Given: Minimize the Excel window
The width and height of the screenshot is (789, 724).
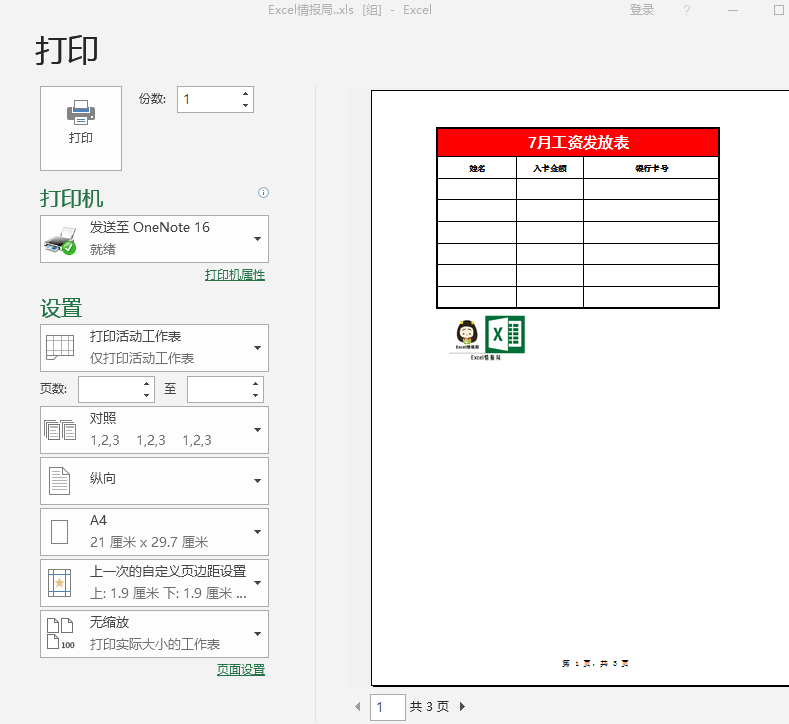Looking at the screenshot, I should pyautogui.click(x=733, y=10).
